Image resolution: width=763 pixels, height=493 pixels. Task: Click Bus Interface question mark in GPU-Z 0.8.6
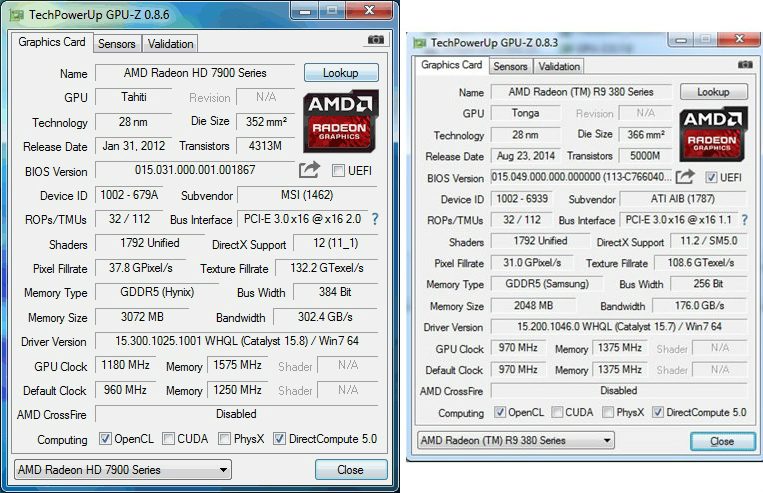pyautogui.click(x=375, y=219)
